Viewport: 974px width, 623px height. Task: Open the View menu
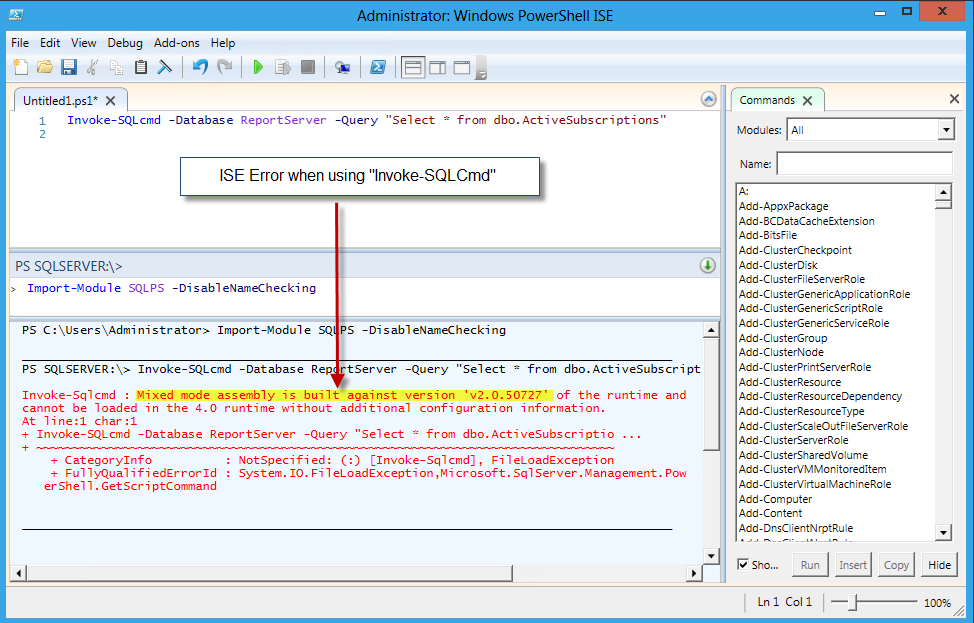(x=83, y=43)
